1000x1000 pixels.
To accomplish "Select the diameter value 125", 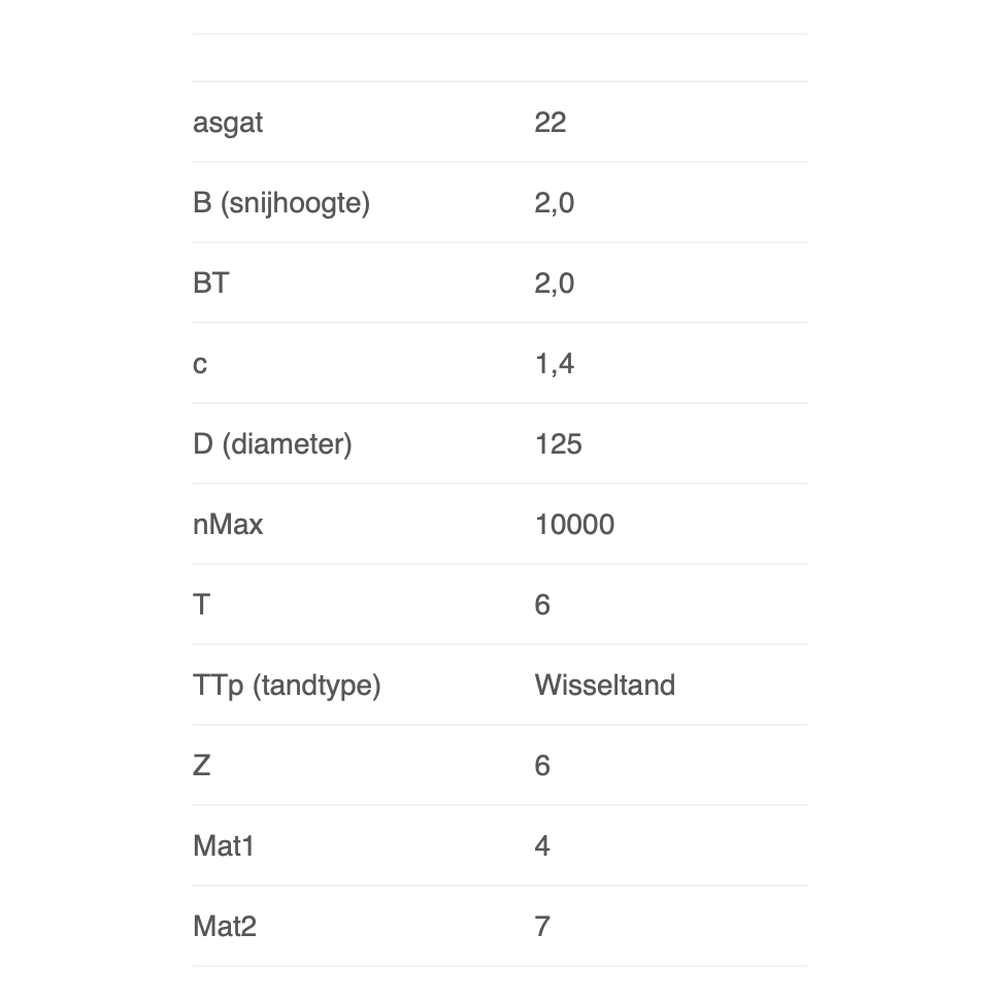I will tap(558, 444).
